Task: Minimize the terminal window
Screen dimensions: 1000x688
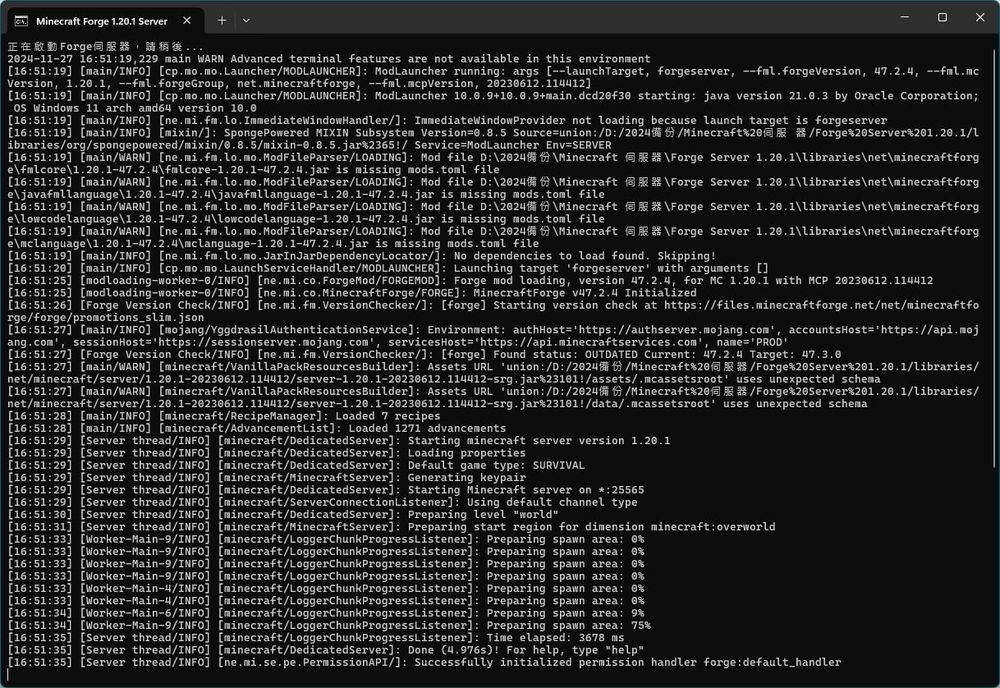Action: pos(896,17)
